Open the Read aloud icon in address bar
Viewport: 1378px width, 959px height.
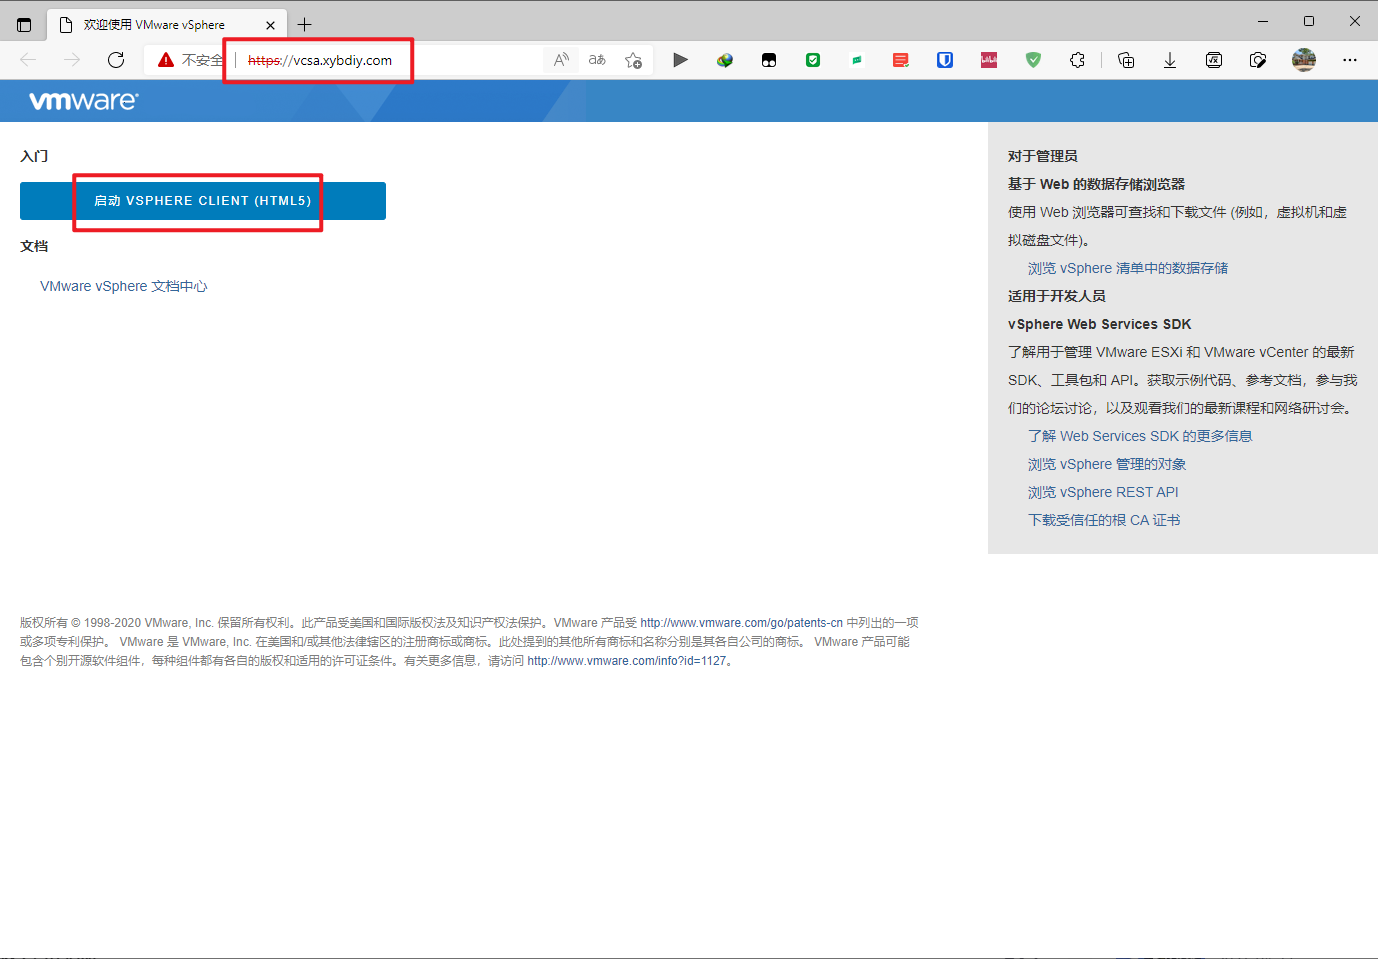(561, 60)
